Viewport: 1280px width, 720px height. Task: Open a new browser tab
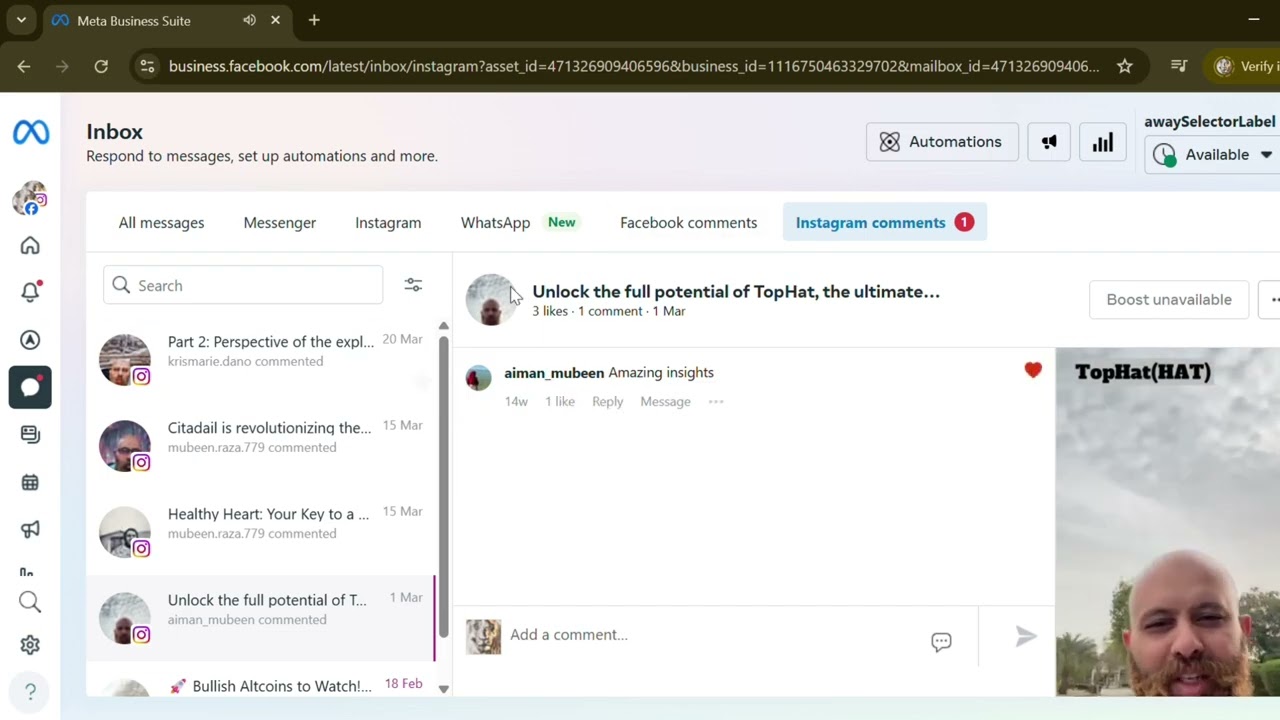click(314, 20)
